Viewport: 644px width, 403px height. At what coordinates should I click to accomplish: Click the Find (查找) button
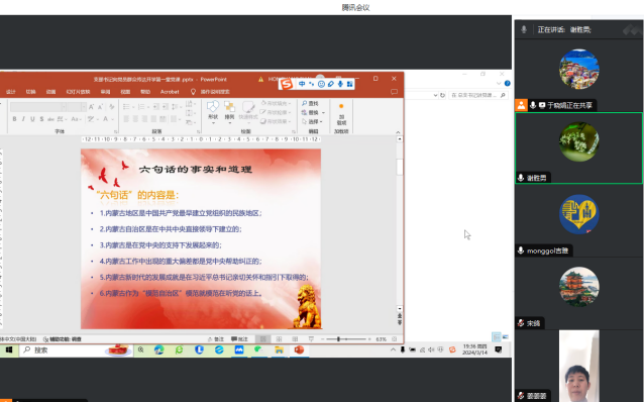tap(312, 103)
